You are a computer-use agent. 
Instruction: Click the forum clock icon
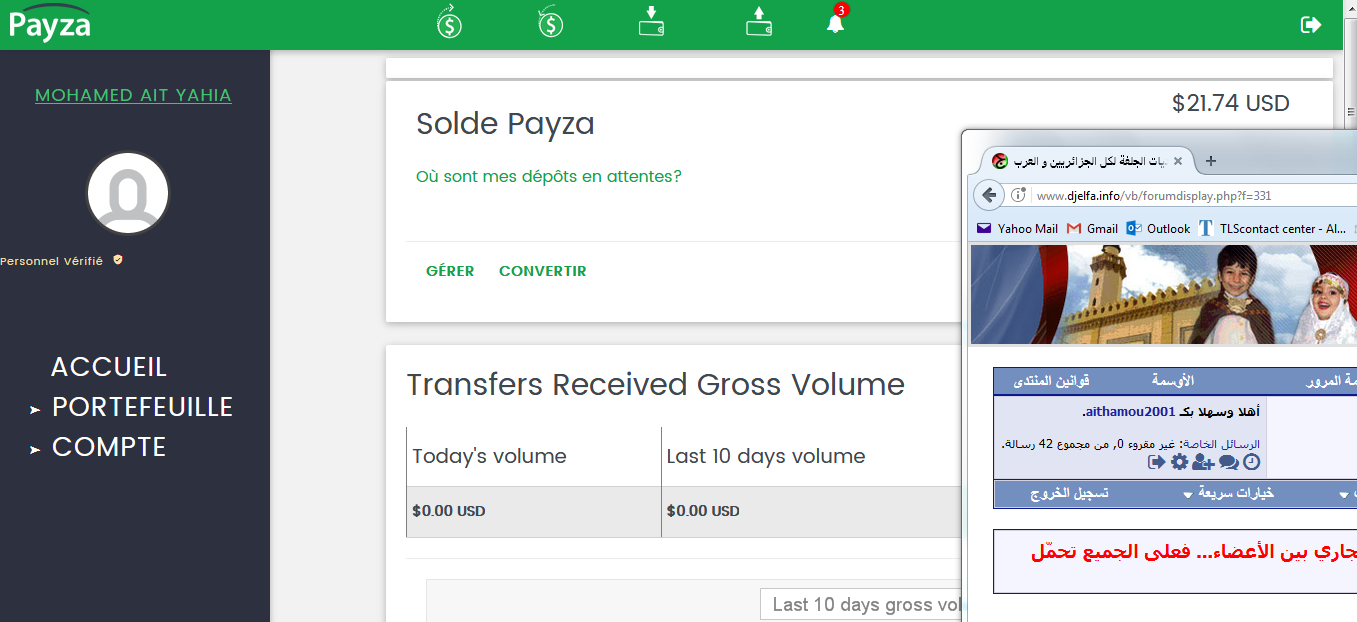[x=1251, y=462]
